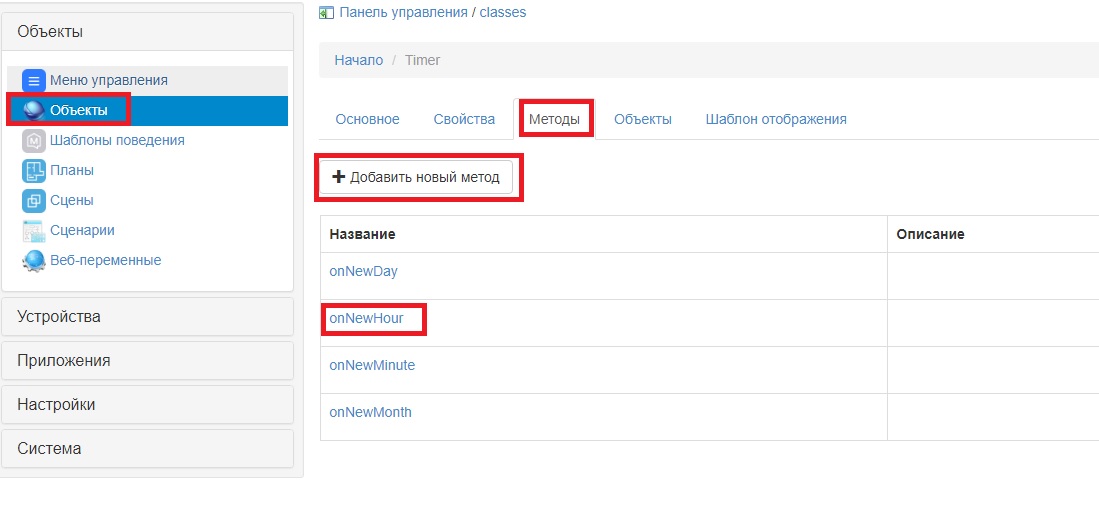Click the Меню управления menu icon
Image resolution: width=1099 pixels, height=529 pixels.
(34, 81)
